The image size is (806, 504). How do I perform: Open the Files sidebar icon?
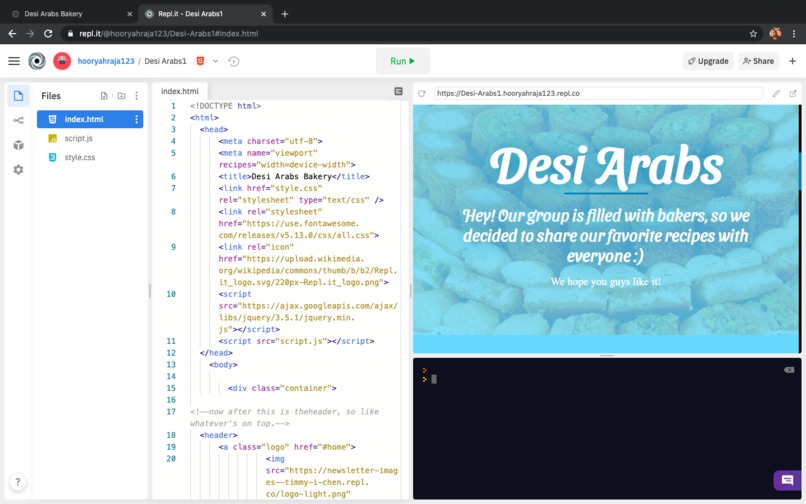tap(18, 96)
